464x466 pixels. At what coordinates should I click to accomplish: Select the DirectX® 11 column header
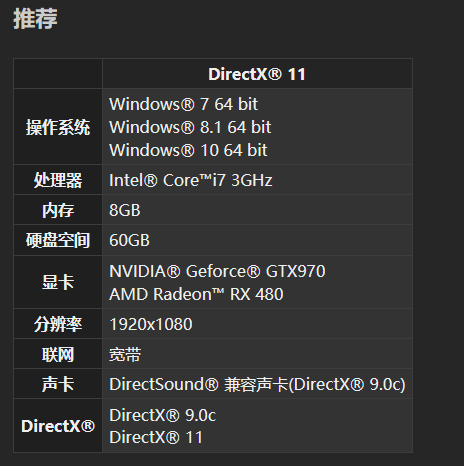[x=257, y=74]
